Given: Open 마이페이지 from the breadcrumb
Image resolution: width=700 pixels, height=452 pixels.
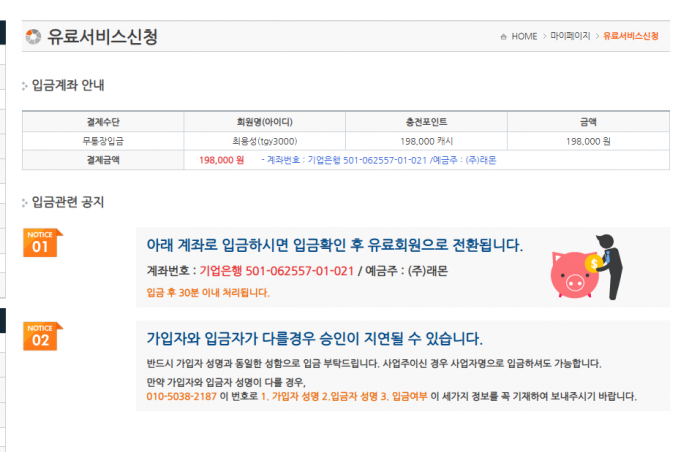Looking at the screenshot, I should pos(570,37).
